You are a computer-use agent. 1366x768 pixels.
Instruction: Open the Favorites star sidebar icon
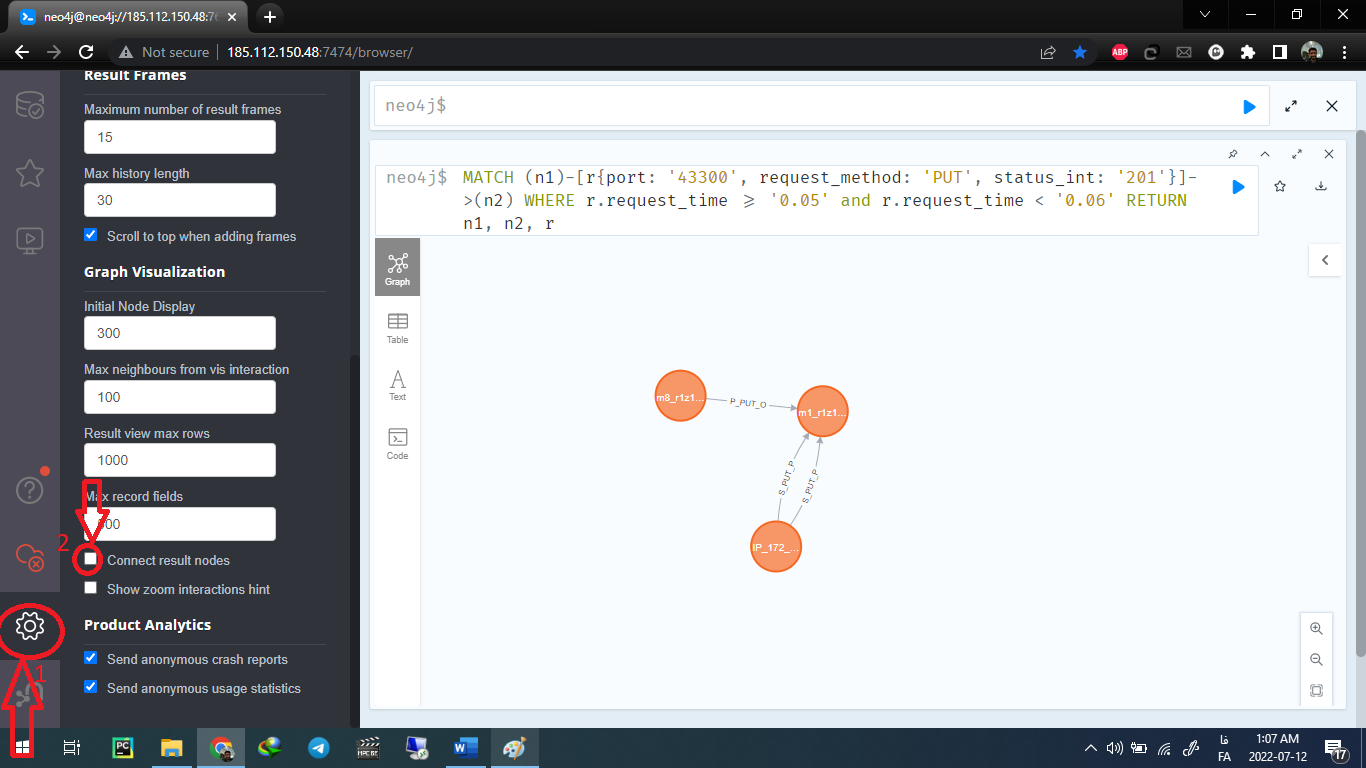(x=29, y=172)
